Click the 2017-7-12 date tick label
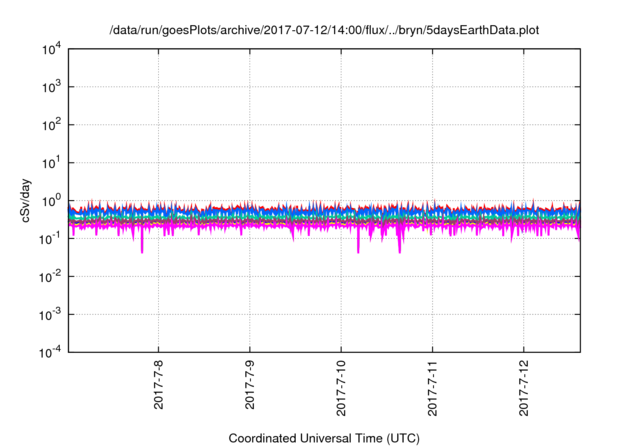 coord(524,388)
